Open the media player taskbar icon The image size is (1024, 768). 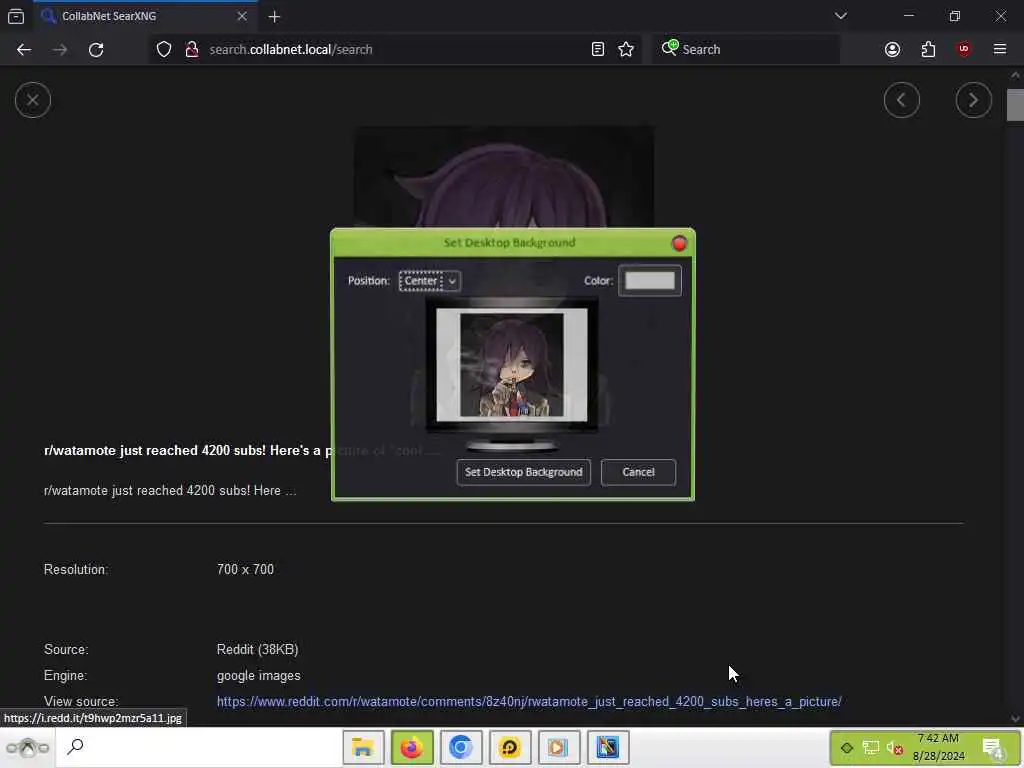pyautogui.click(x=558, y=747)
